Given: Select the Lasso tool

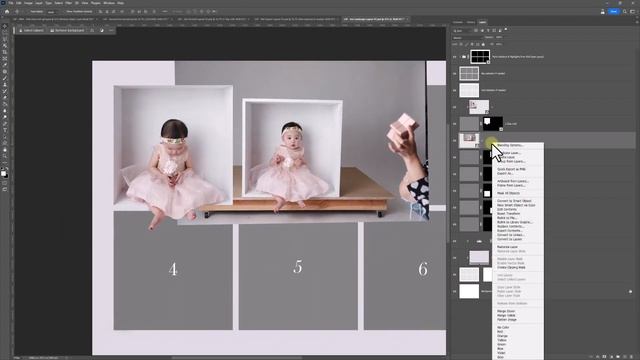Looking at the screenshot, I should [5, 40].
